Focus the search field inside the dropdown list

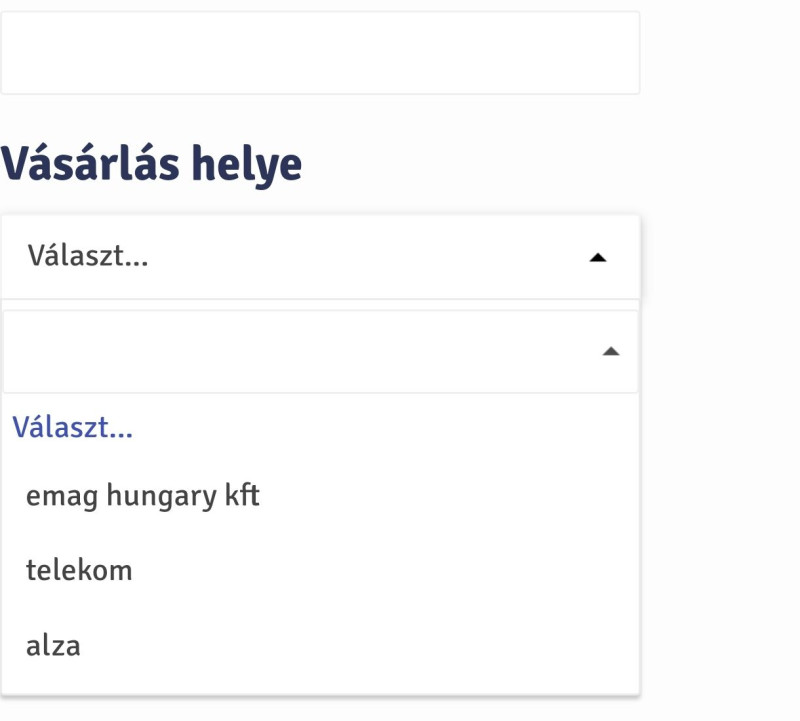300,352
